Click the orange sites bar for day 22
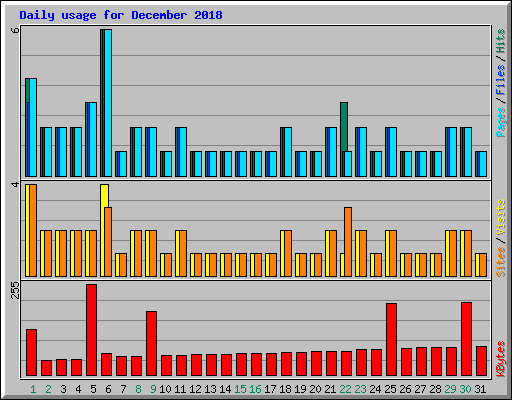This screenshot has height=400, width=512. click(348, 242)
